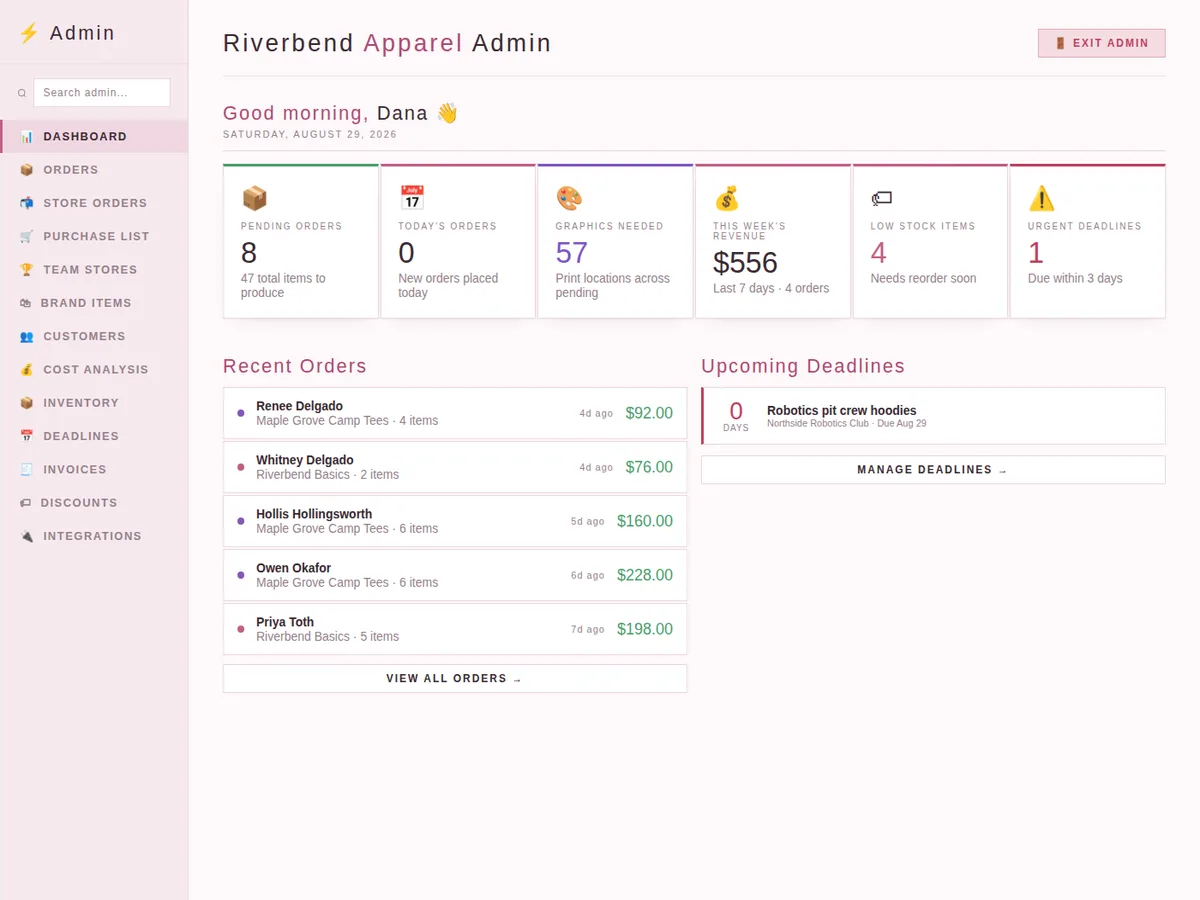Click the 0 Days deadline counter
1200x900 pixels.
click(x=736, y=416)
